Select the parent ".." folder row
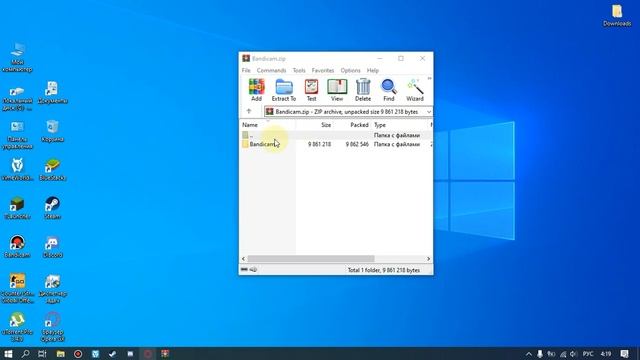The width and height of the screenshot is (640, 360). pyautogui.click(x=336, y=135)
